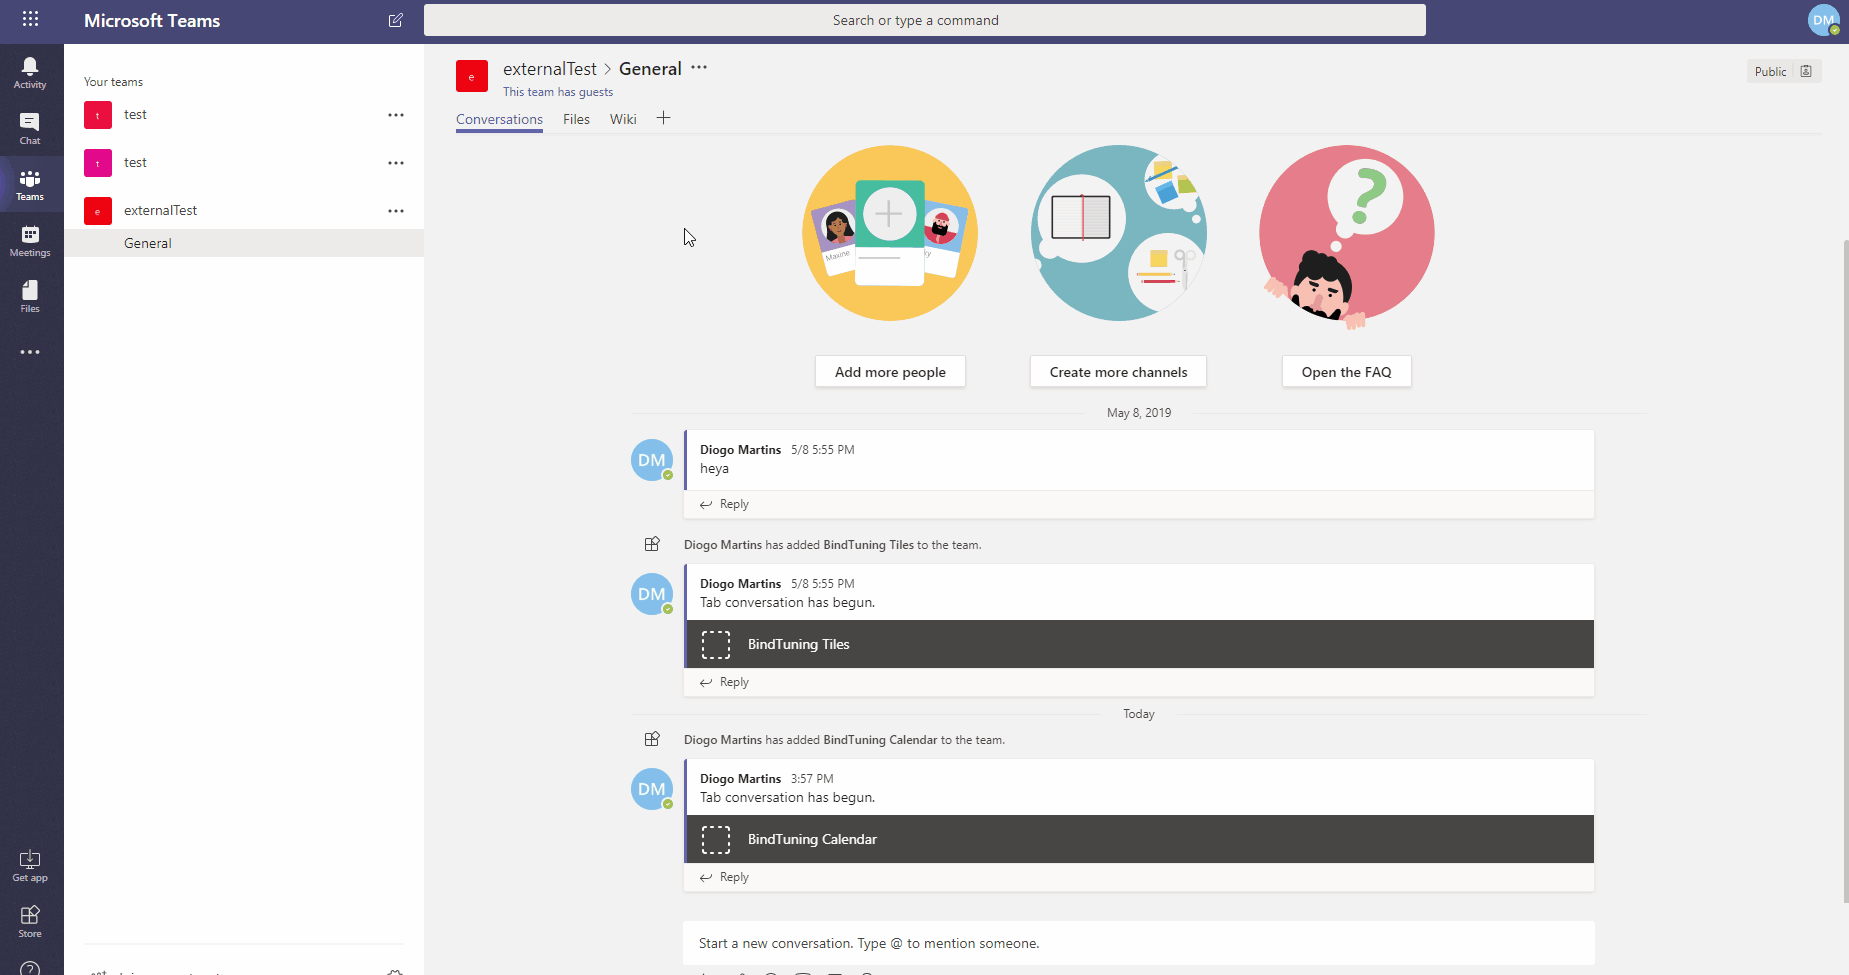The height and width of the screenshot is (975, 1849).
Task: Click the conversation vertical scrollbar
Action: point(1846,570)
